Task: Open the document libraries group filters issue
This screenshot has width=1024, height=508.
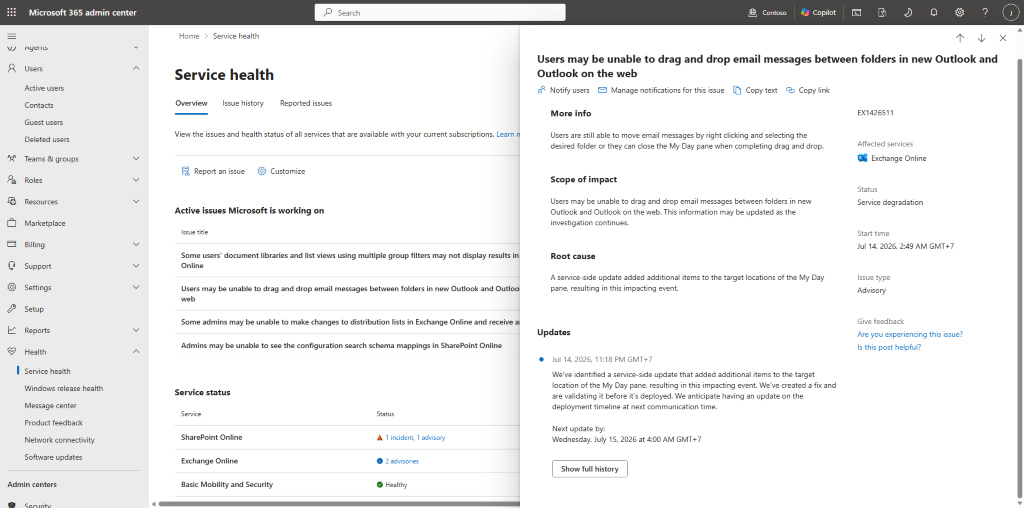Action: [347, 261]
